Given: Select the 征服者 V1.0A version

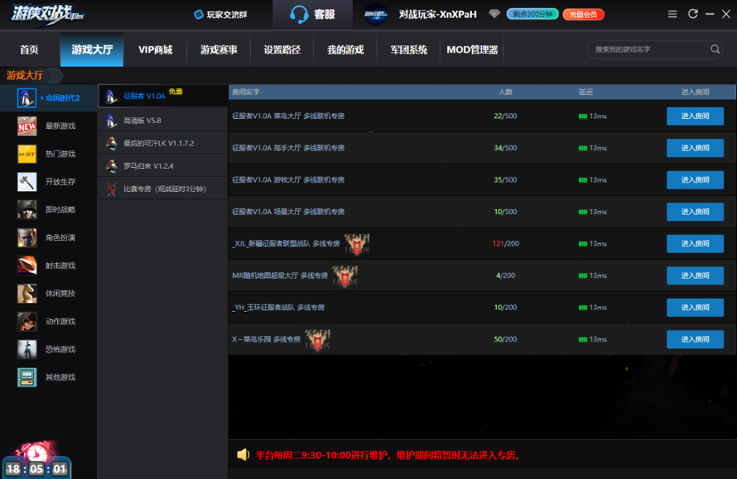Looking at the screenshot, I should (x=163, y=96).
